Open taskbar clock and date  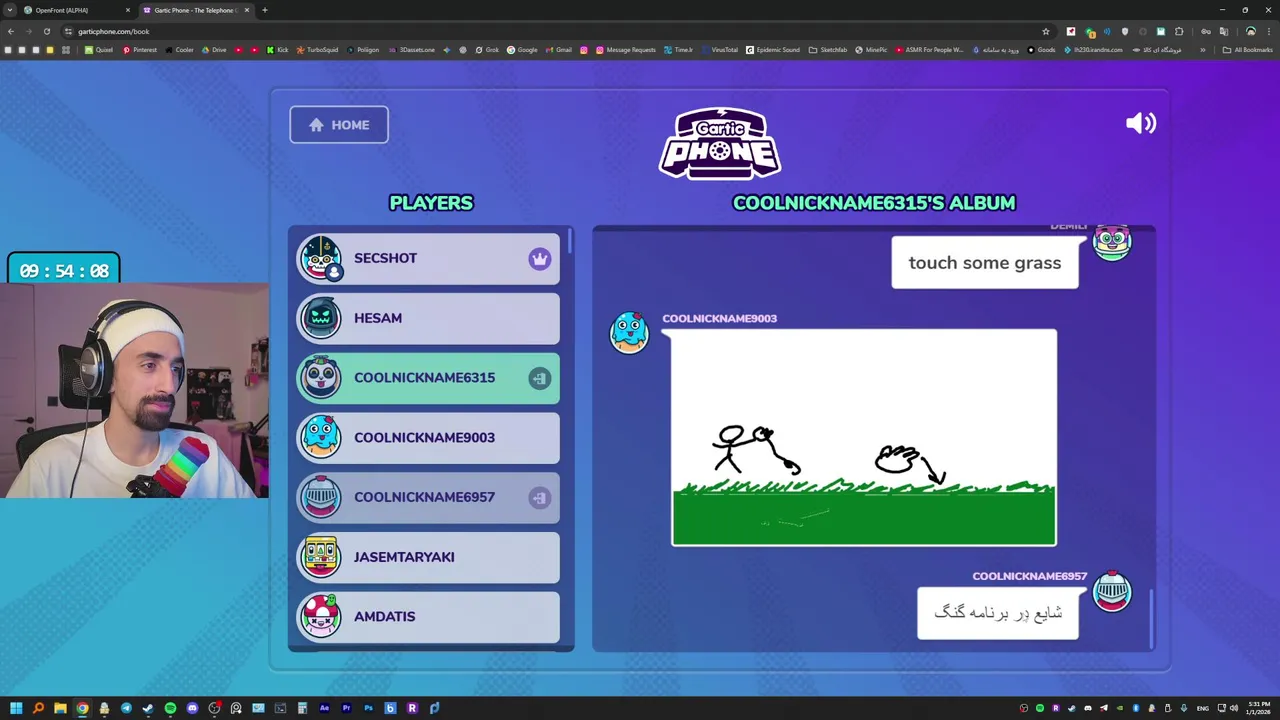click(x=1258, y=708)
